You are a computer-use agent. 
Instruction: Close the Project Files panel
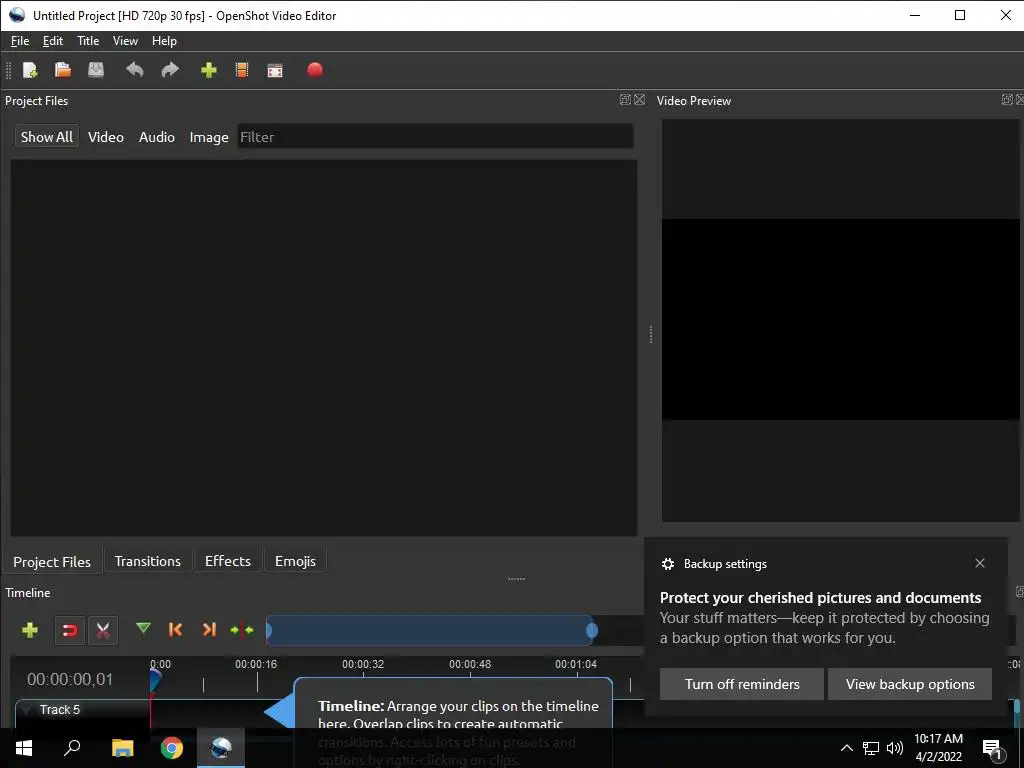[639, 99]
